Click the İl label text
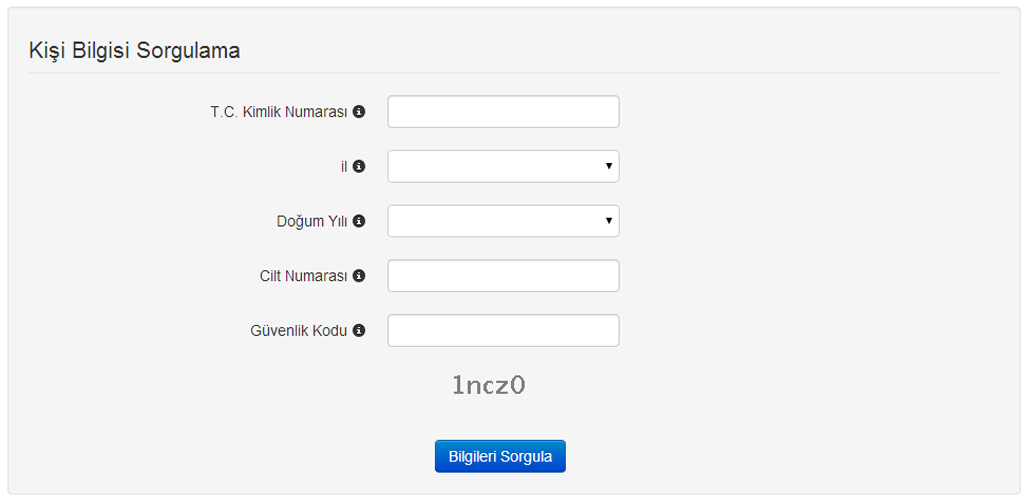Viewport: 1024px width, 500px height. pyautogui.click(x=344, y=167)
